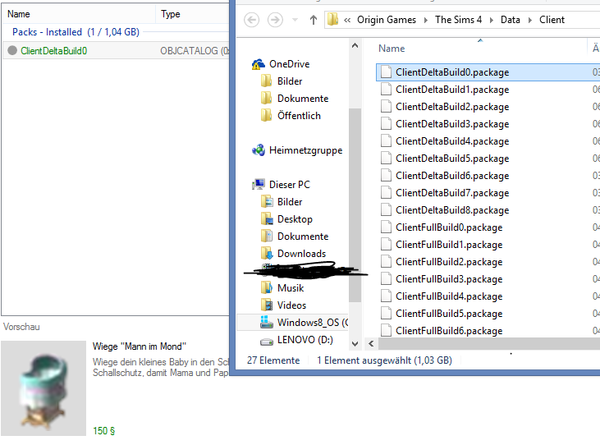The width and height of the screenshot is (600, 441).
Task: Click file icon of ClientFullBuild6.package
Action: (x=386, y=330)
